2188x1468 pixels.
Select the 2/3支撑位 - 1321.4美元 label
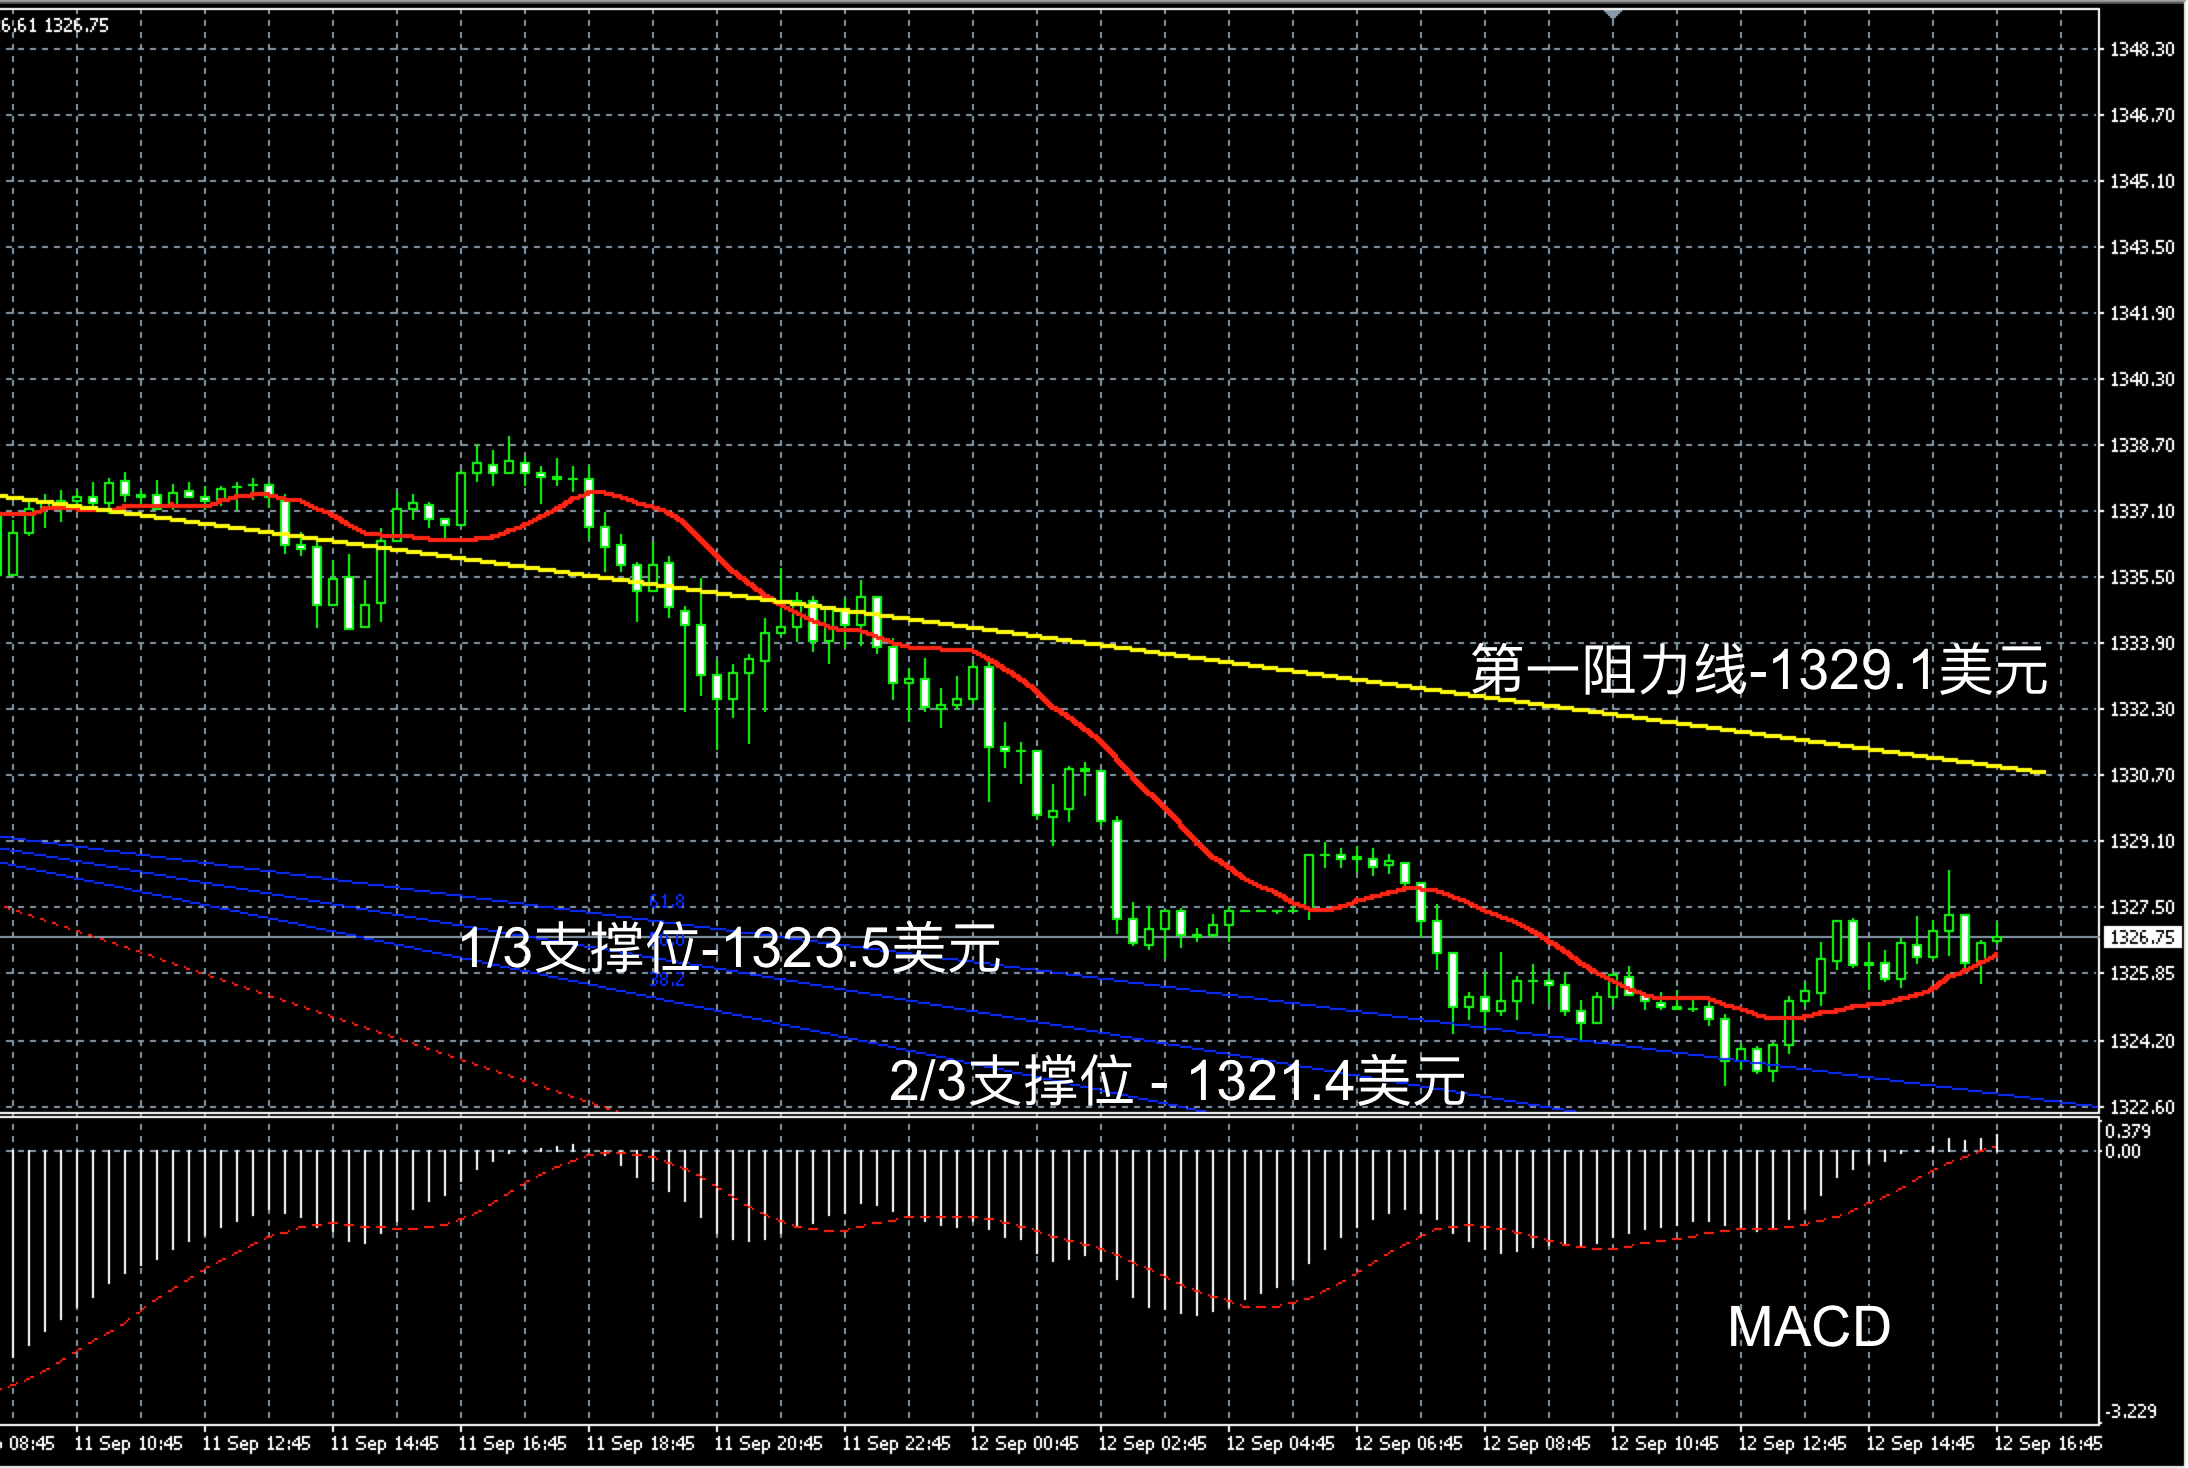pos(1177,1080)
